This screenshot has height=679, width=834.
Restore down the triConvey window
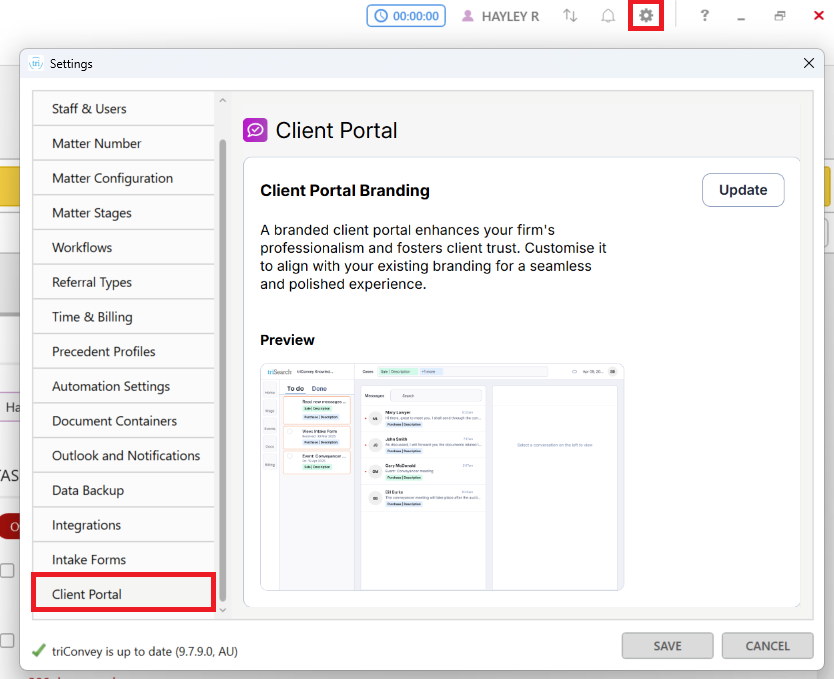tap(780, 16)
